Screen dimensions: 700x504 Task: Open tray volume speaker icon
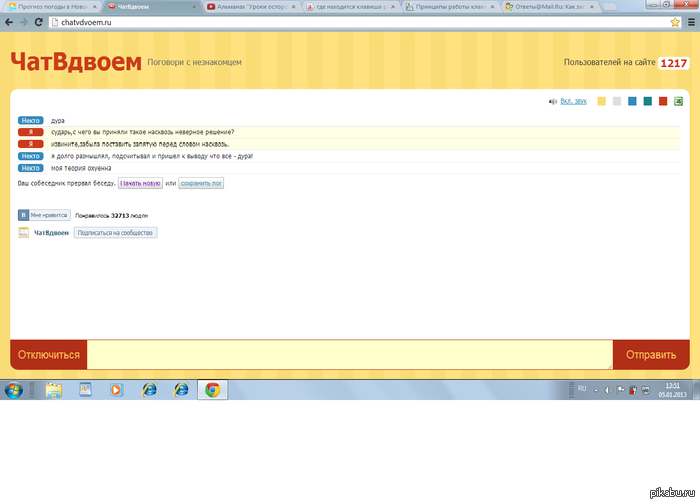click(x=608, y=390)
